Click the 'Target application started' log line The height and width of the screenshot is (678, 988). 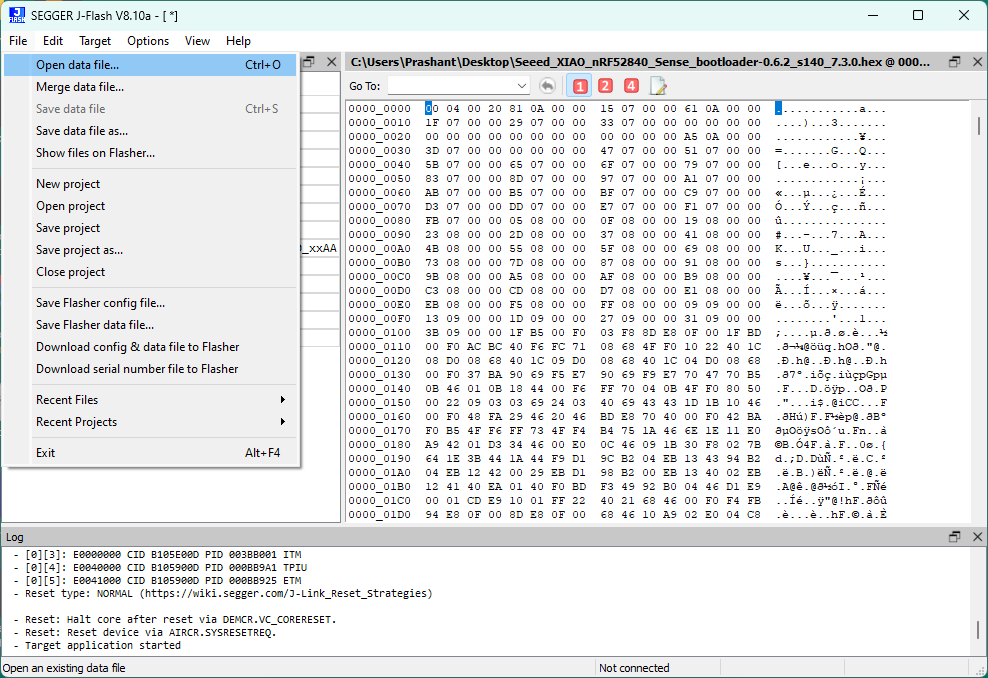tap(98, 645)
